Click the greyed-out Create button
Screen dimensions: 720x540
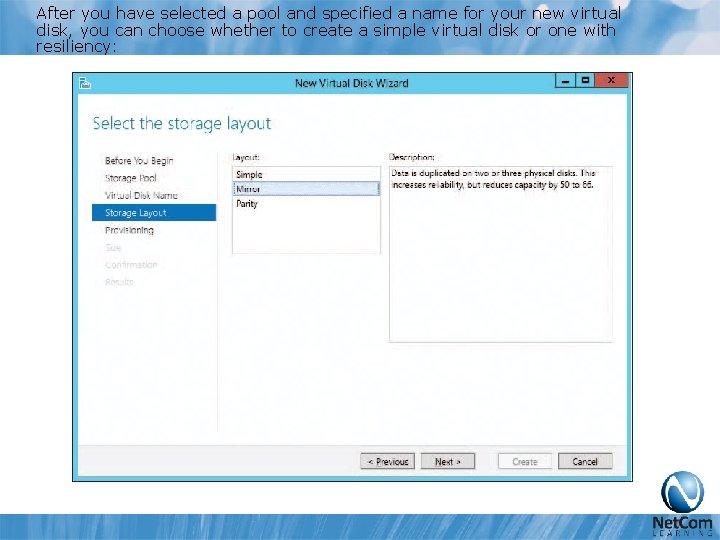(x=525, y=461)
